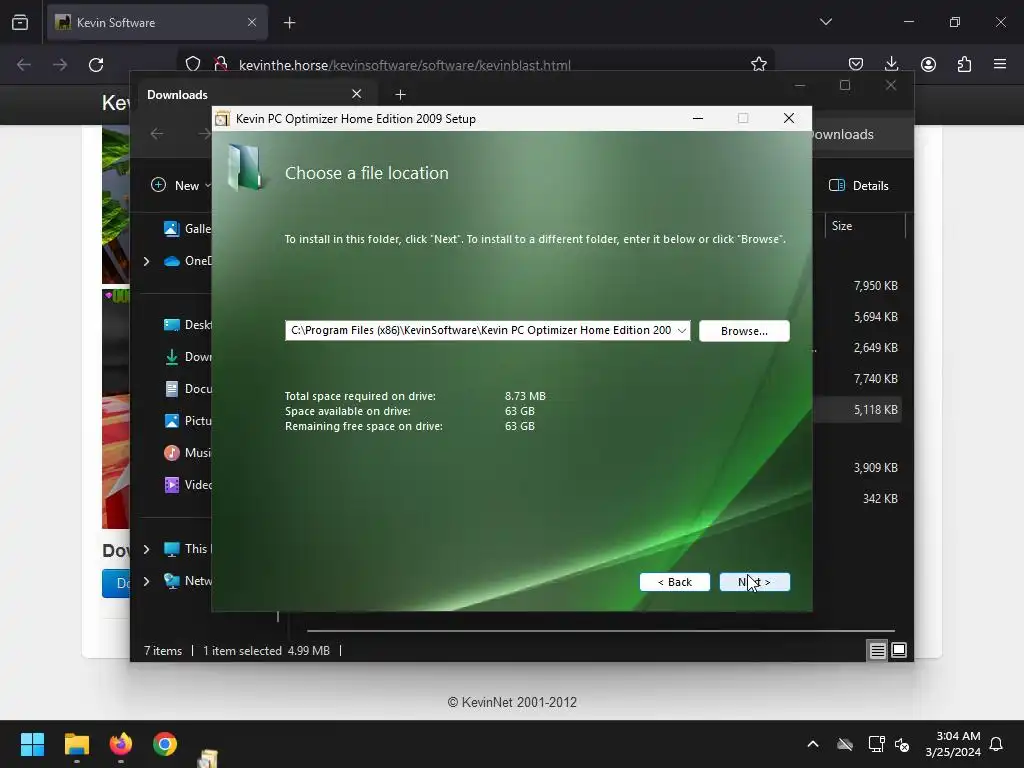Open Music in Explorer sidebar

187,453
